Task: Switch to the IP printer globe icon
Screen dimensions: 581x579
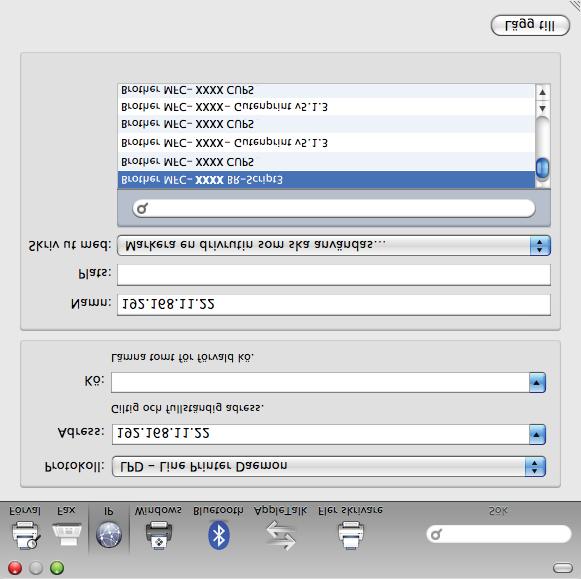Action: [x=109, y=534]
